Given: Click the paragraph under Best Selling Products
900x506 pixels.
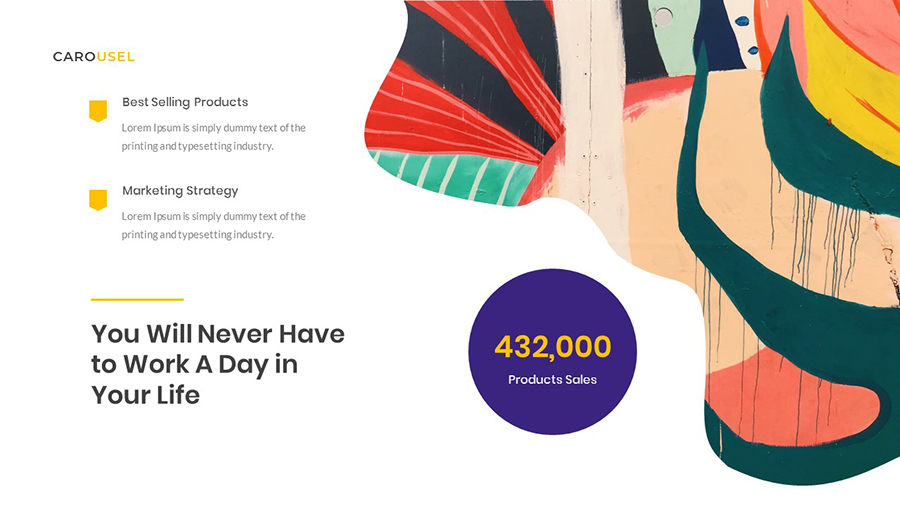Looking at the screenshot, I should pos(214,137).
